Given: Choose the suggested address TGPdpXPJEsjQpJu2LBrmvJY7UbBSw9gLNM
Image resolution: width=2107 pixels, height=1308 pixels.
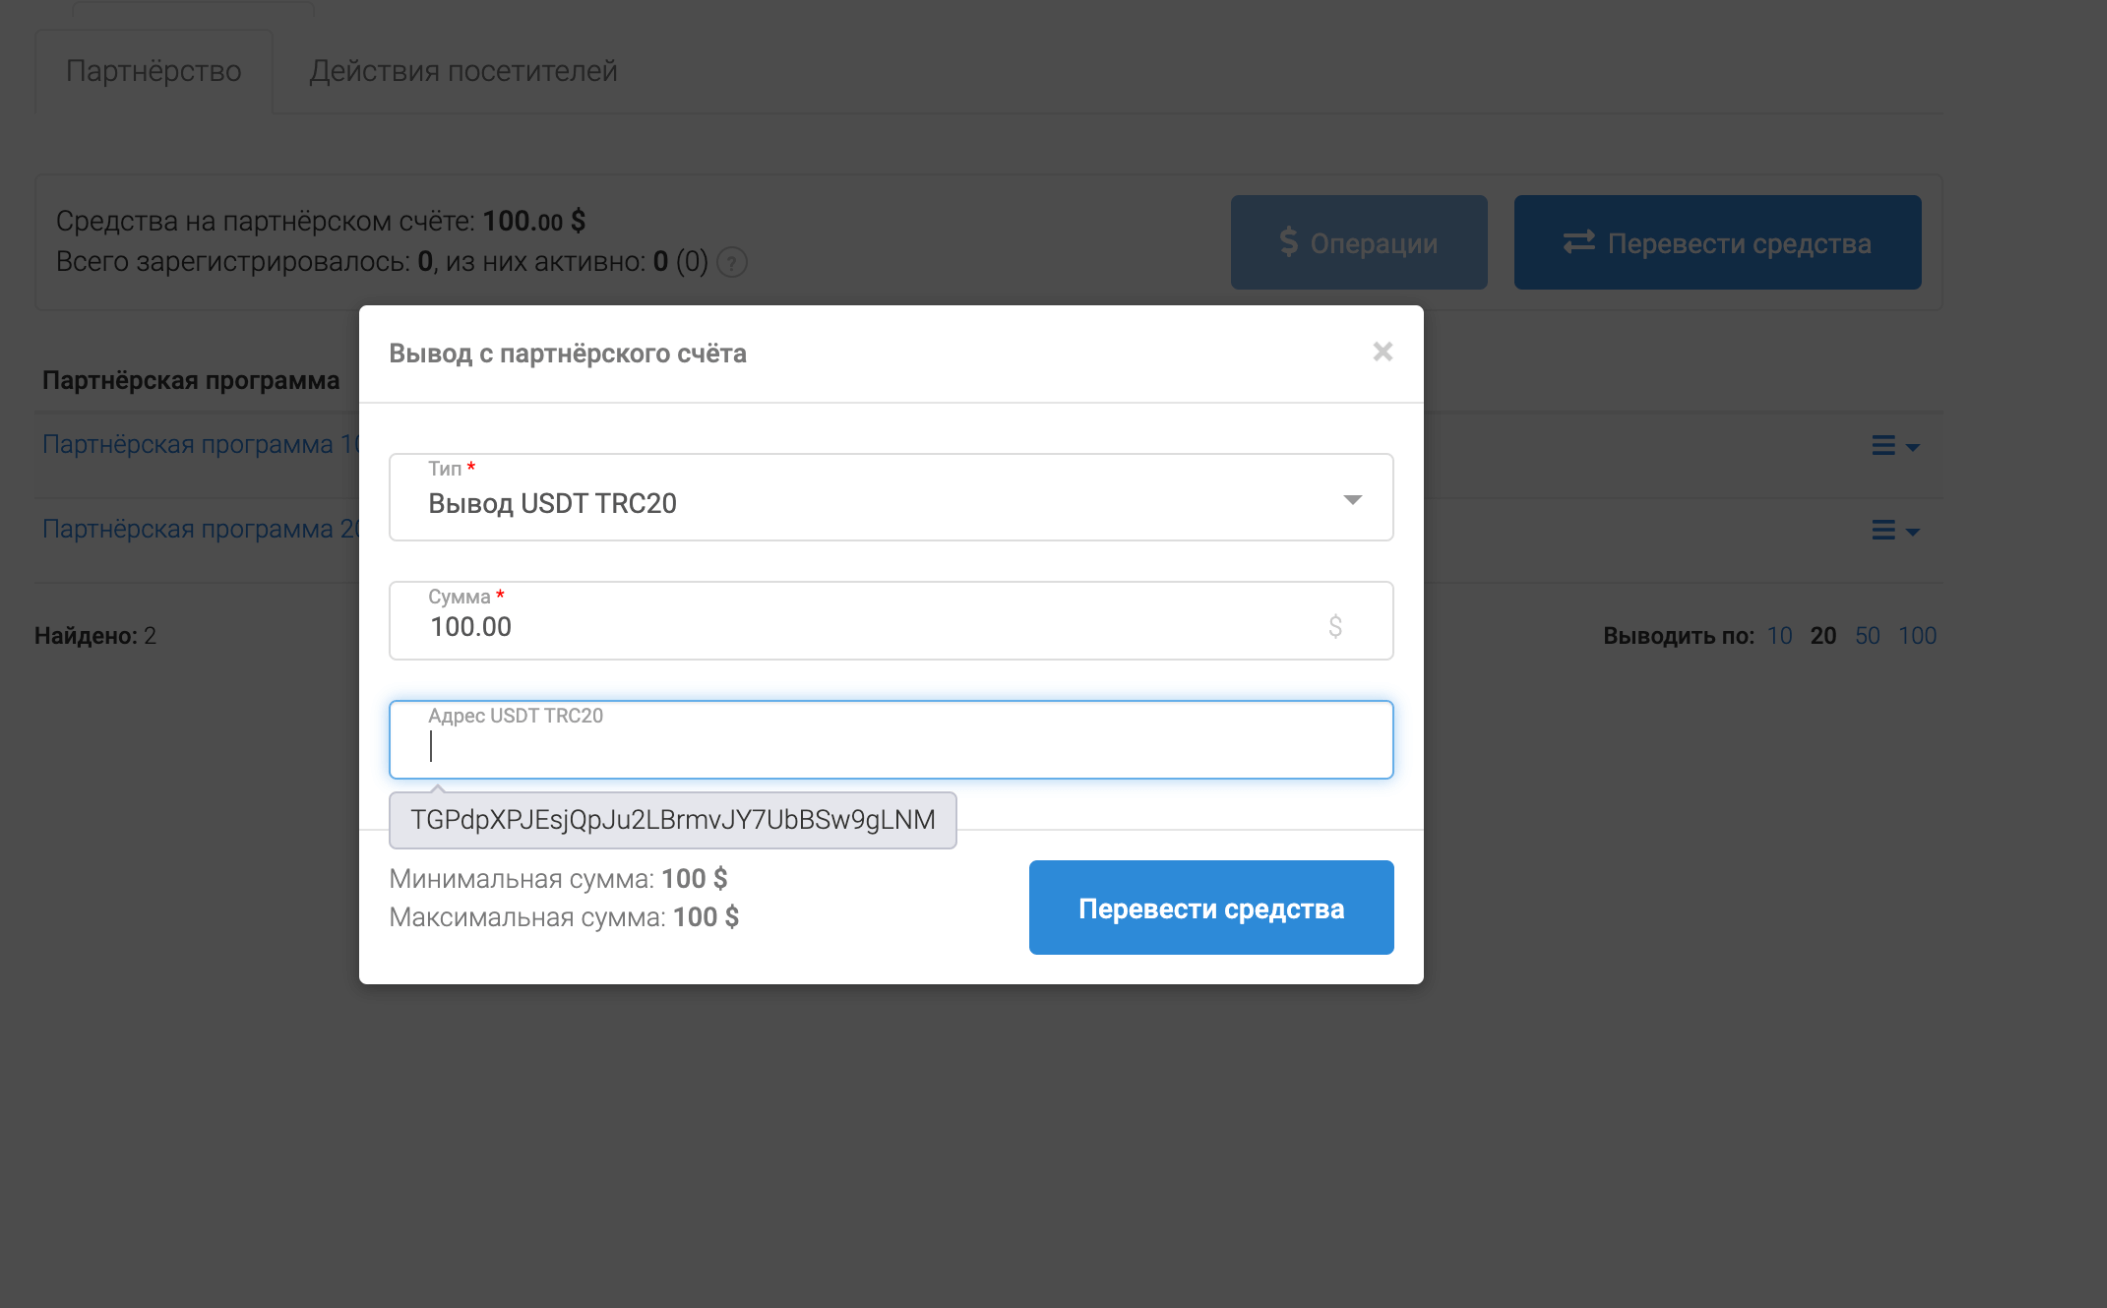Looking at the screenshot, I should (673, 820).
